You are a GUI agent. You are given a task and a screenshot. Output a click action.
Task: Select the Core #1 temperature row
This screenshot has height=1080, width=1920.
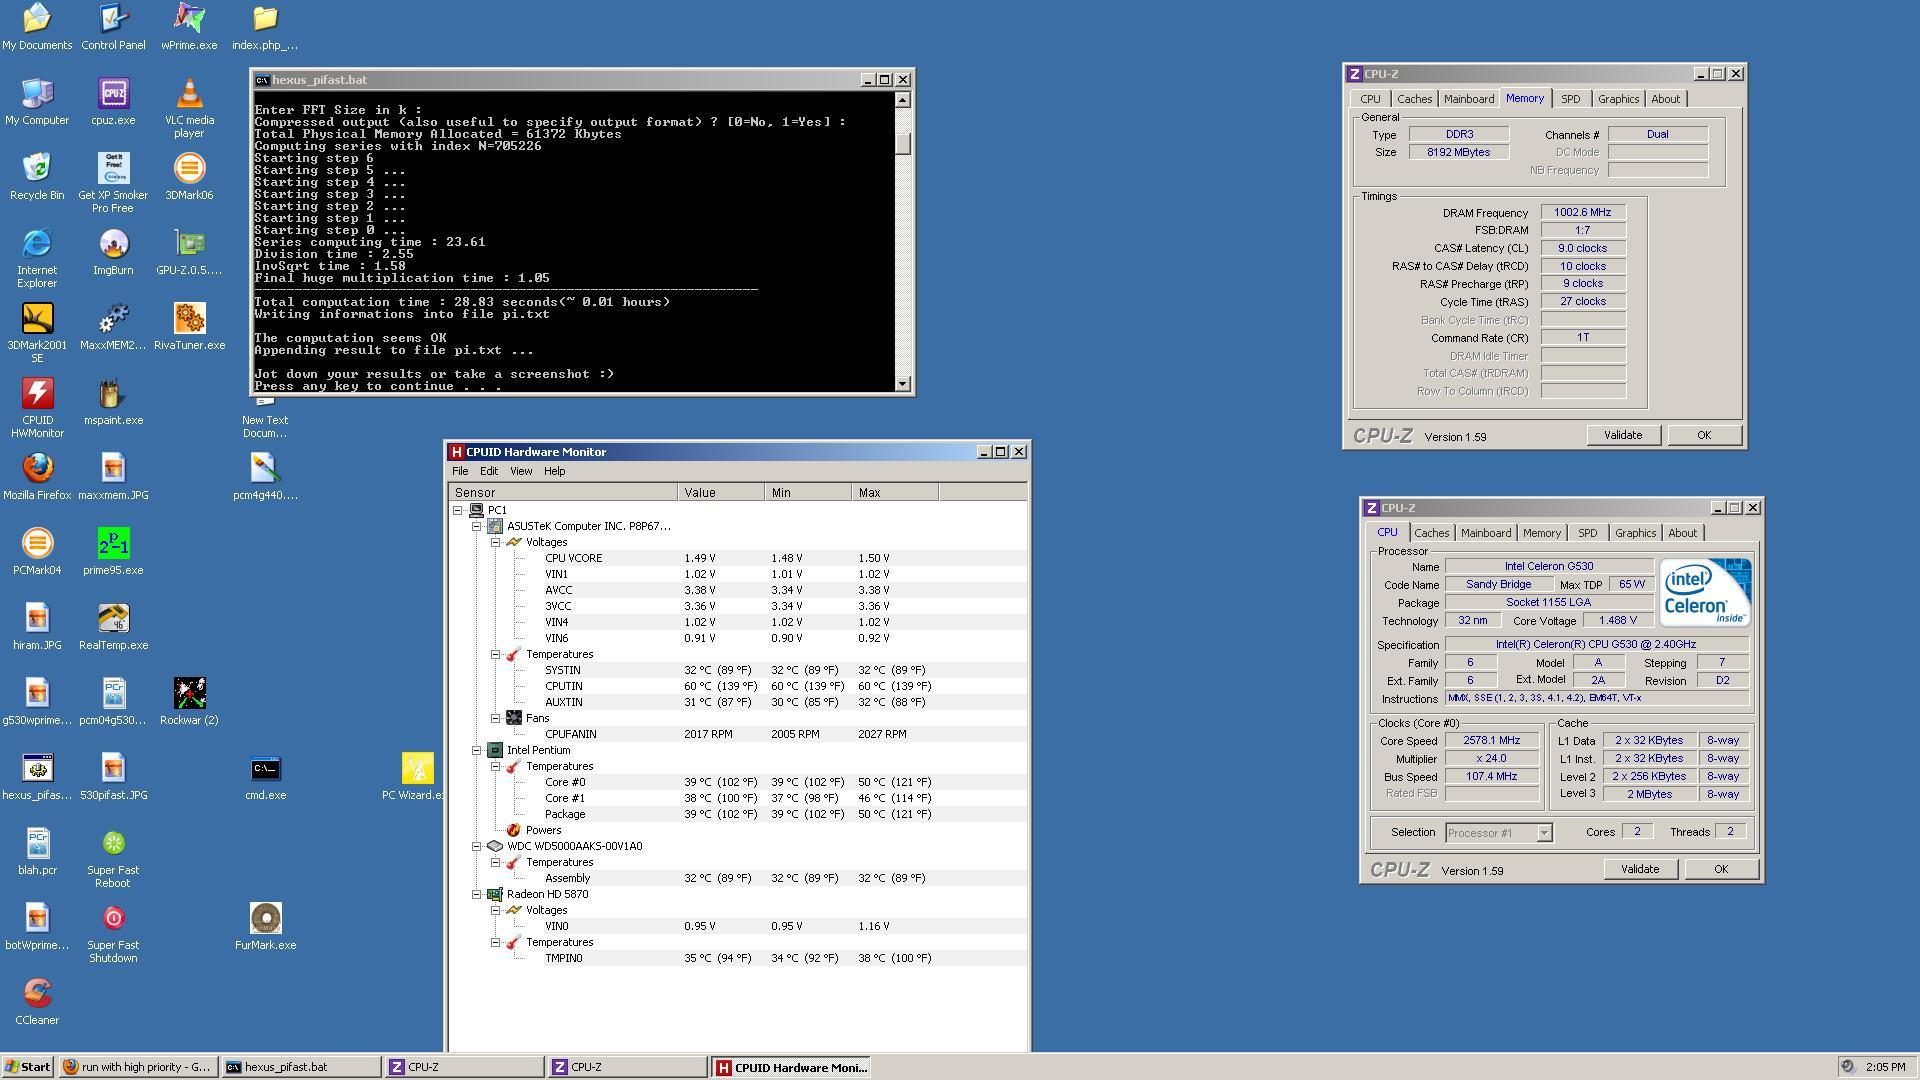738,798
